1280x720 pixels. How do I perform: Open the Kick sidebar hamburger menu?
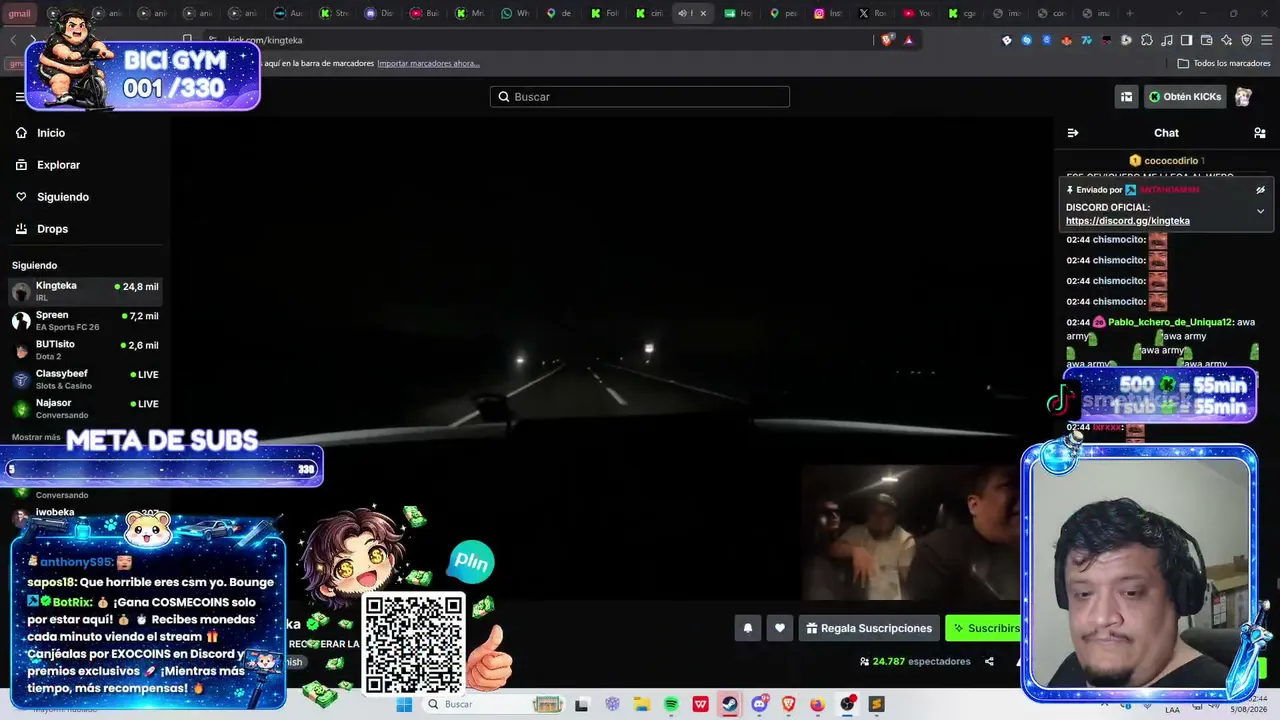coord(20,97)
